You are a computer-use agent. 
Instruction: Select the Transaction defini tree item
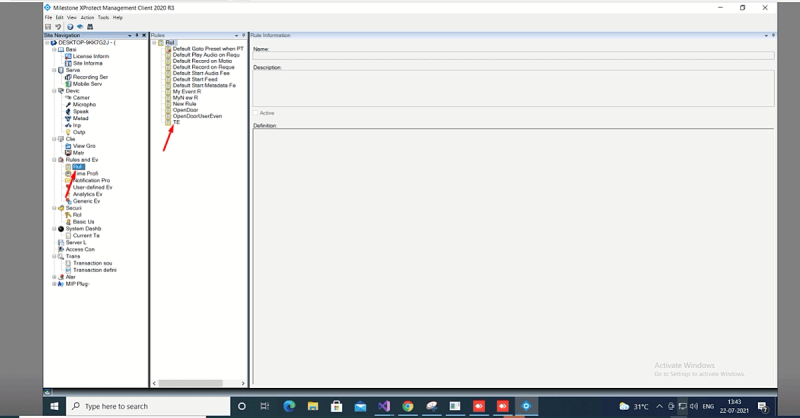click(x=94, y=270)
